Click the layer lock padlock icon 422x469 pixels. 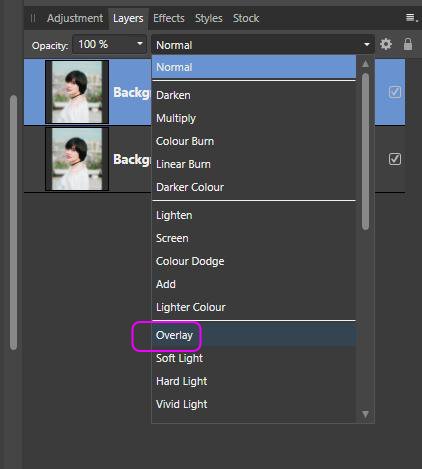click(x=408, y=44)
